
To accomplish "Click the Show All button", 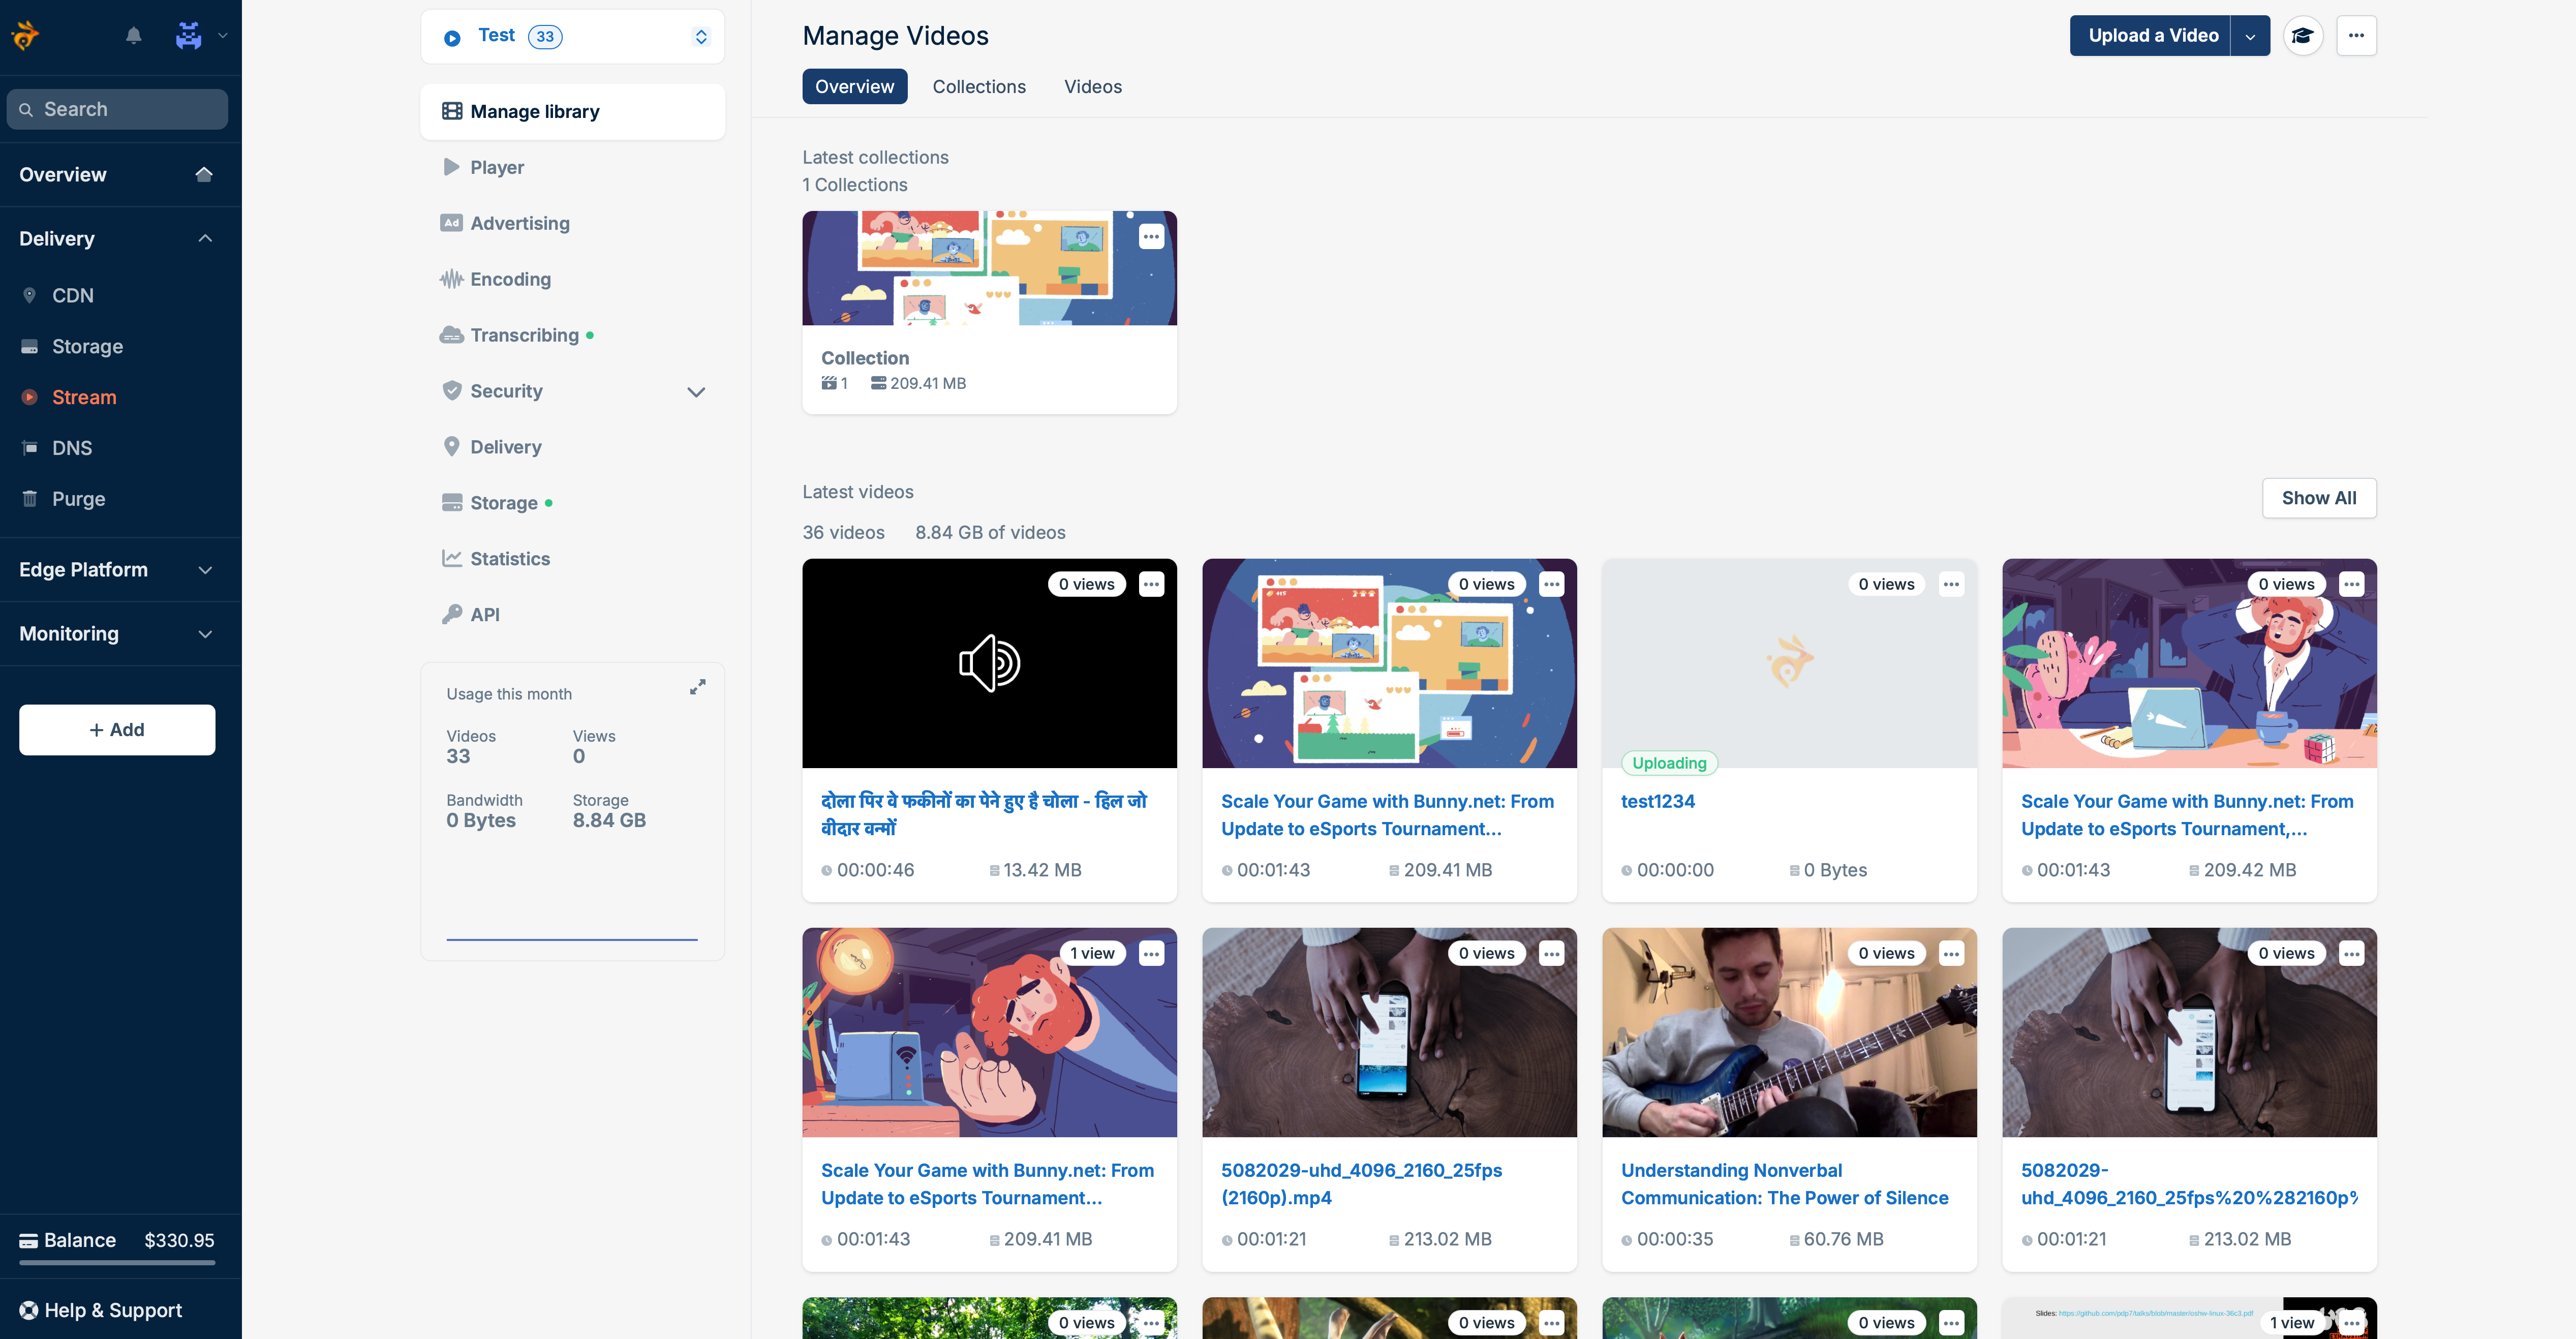I will (x=2319, y=497).
